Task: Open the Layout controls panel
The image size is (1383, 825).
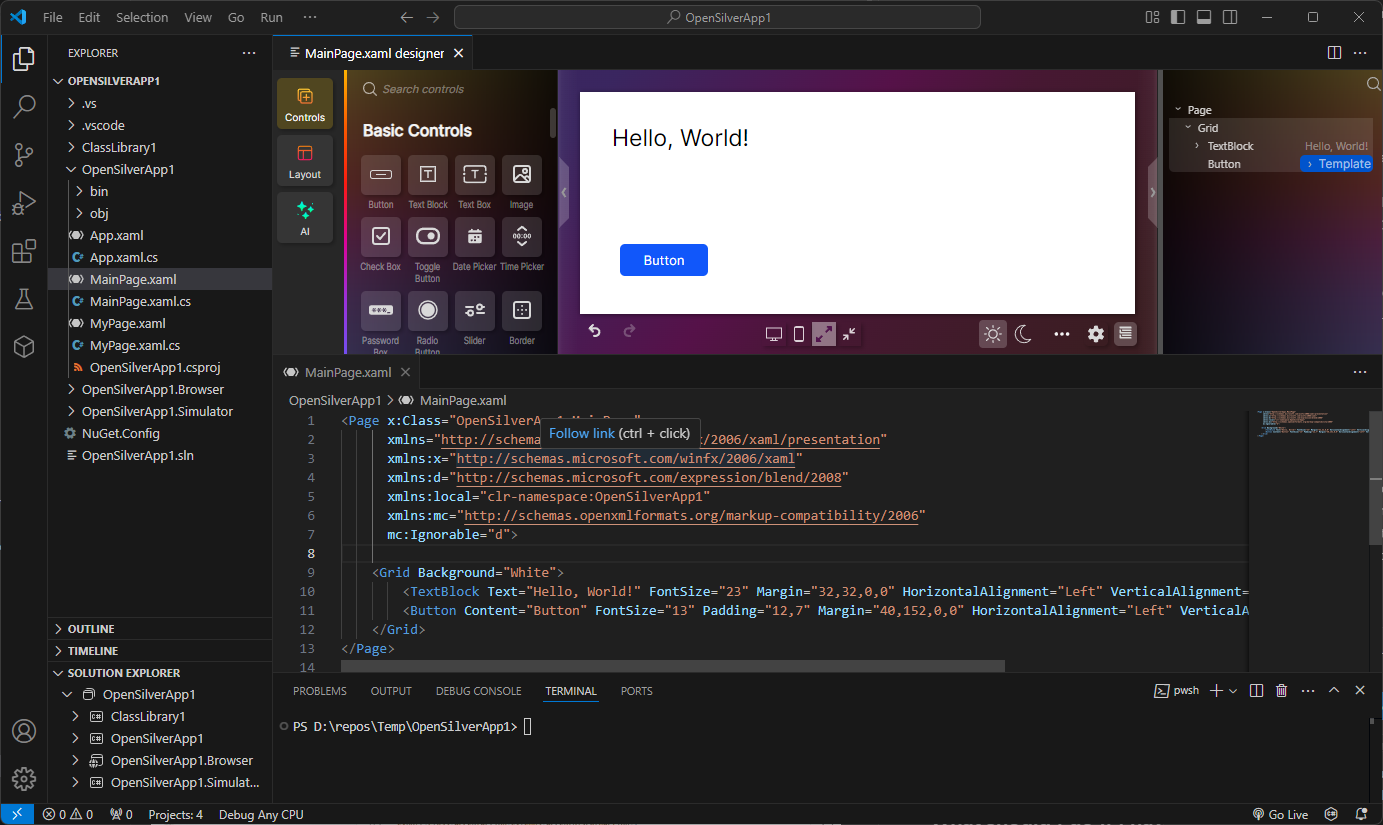Action: (304, 160)
